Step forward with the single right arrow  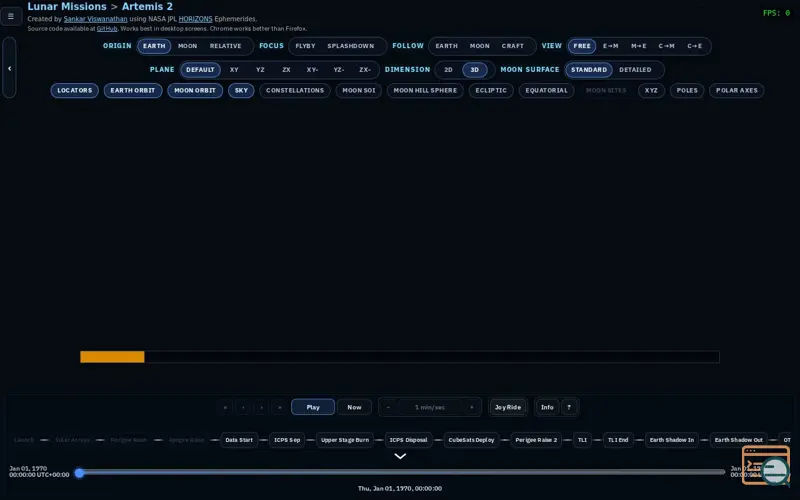coord(261,407)
